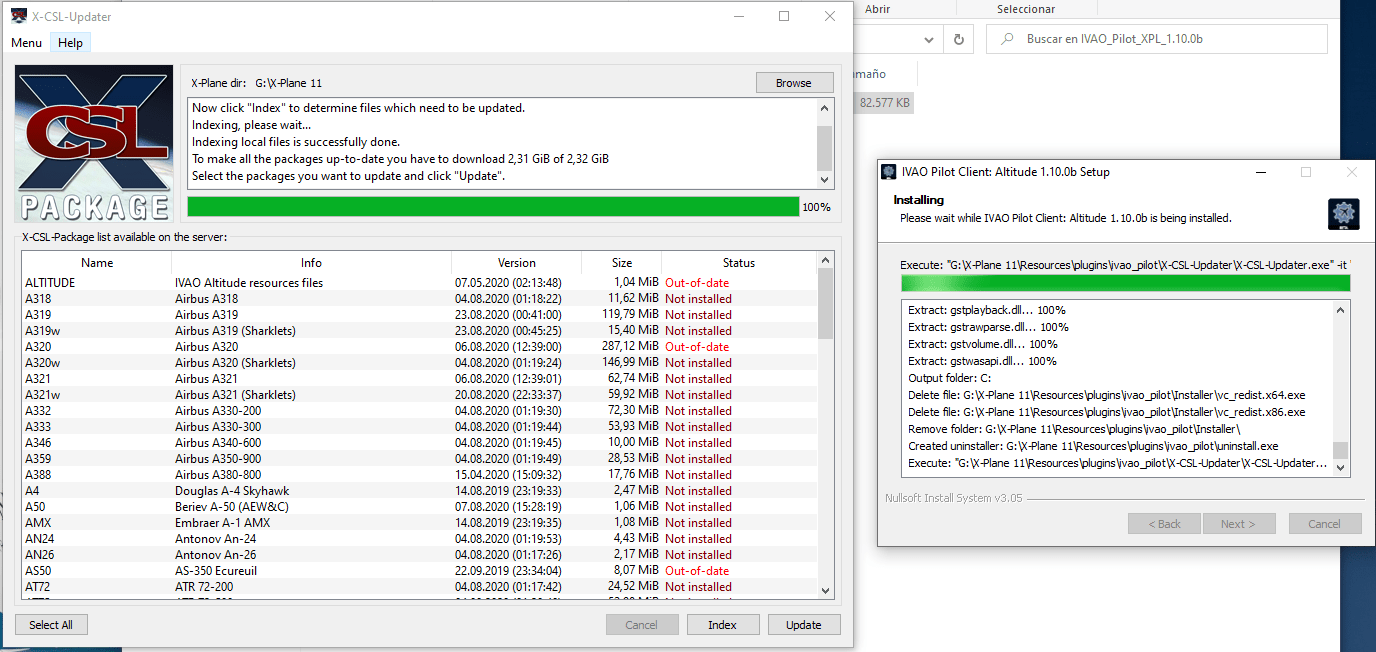
Task: Click the IVAO setup title bar icon
Action: click(887, 172)
